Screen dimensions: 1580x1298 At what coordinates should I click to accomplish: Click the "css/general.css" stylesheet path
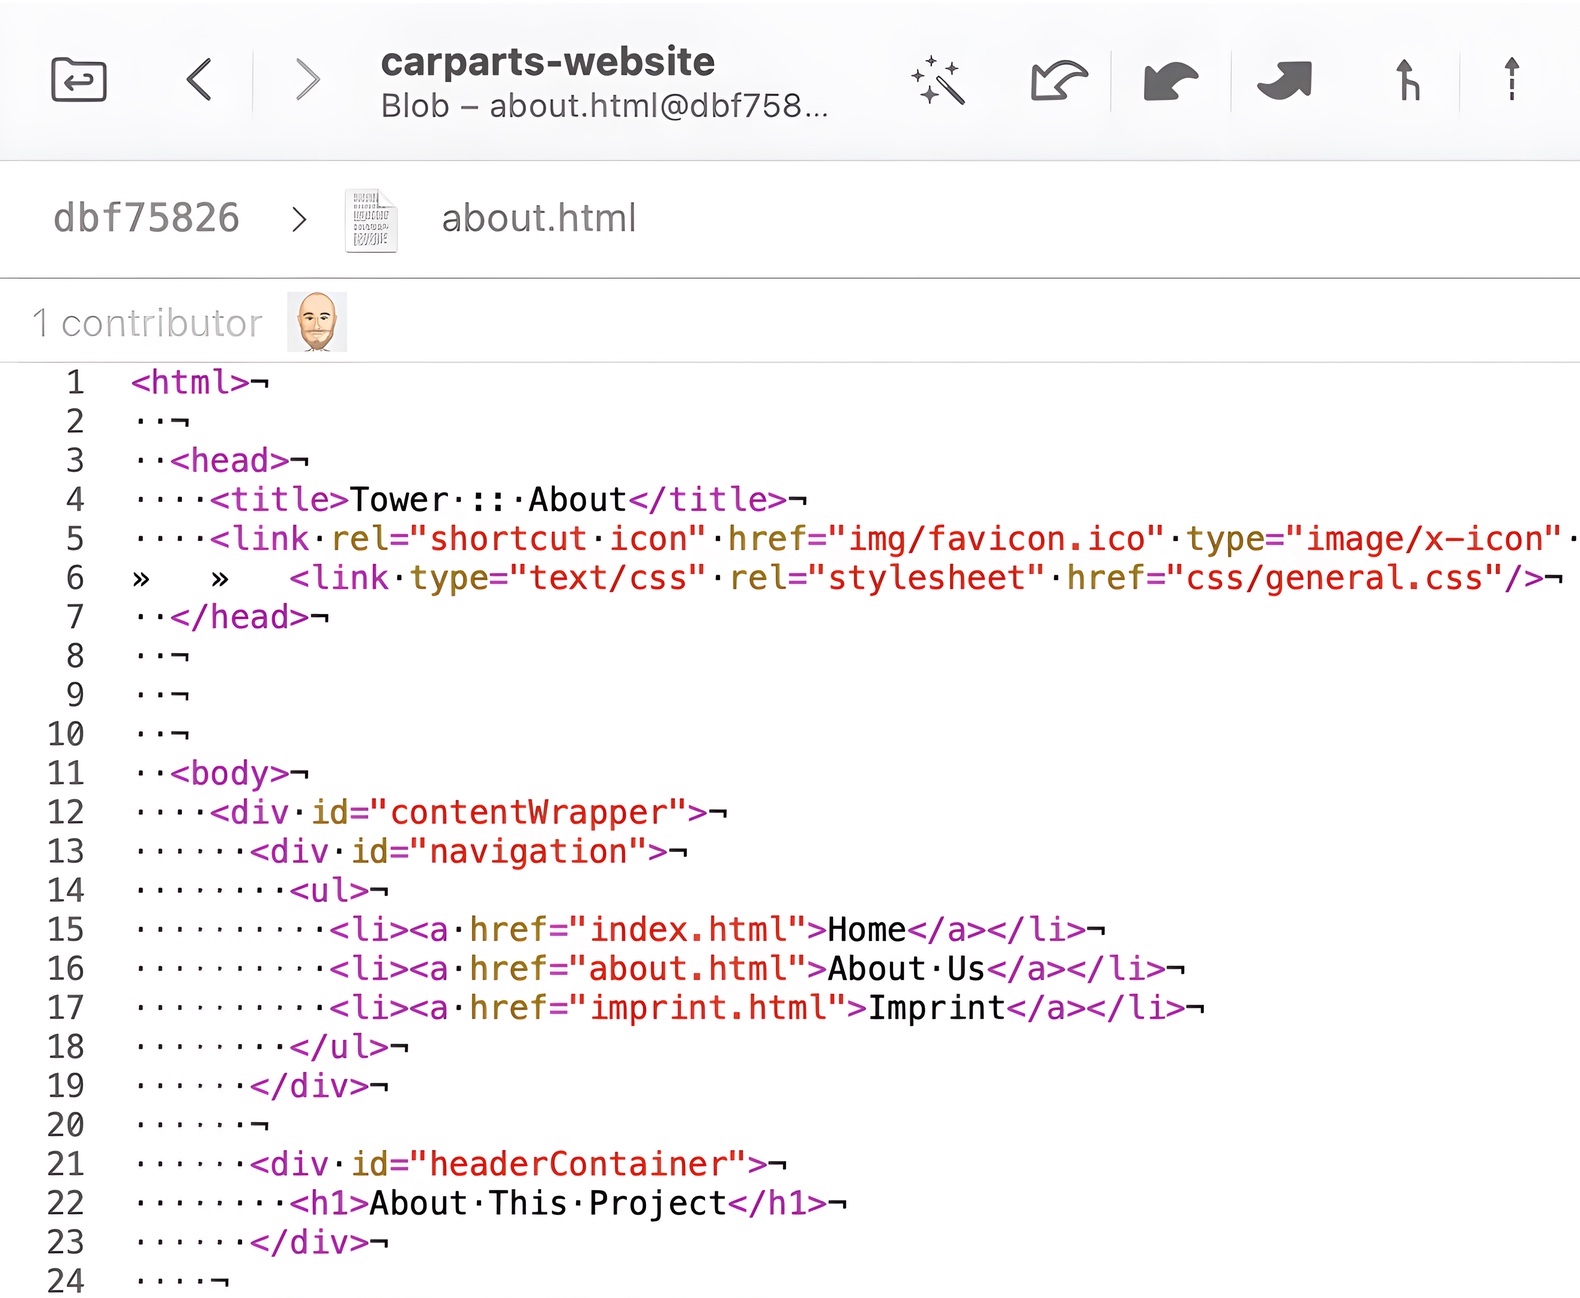(x=1334, y=578)
